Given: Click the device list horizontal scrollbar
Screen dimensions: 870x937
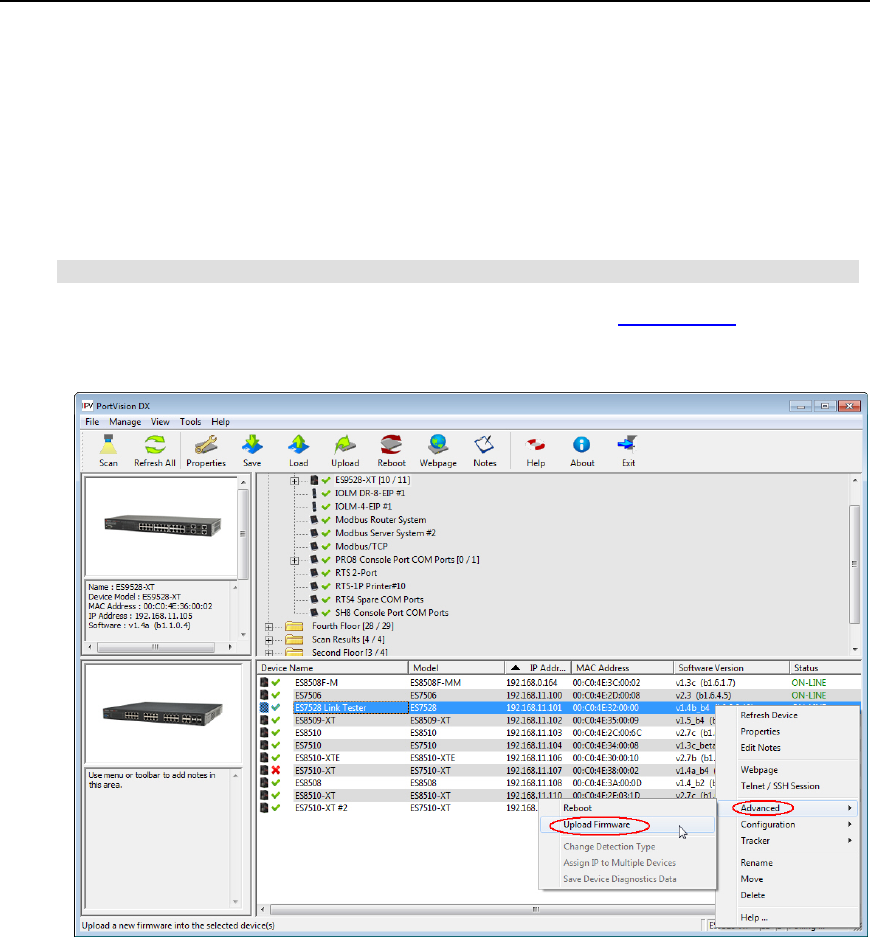Looking at the screenshot, I should [x=535, y=910].
